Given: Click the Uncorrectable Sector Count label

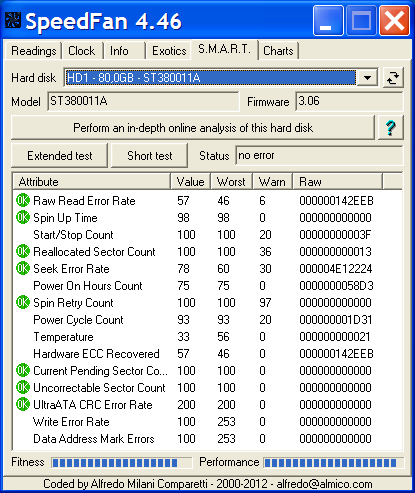Looking at the screenshot, I should [x=99, y=388].
